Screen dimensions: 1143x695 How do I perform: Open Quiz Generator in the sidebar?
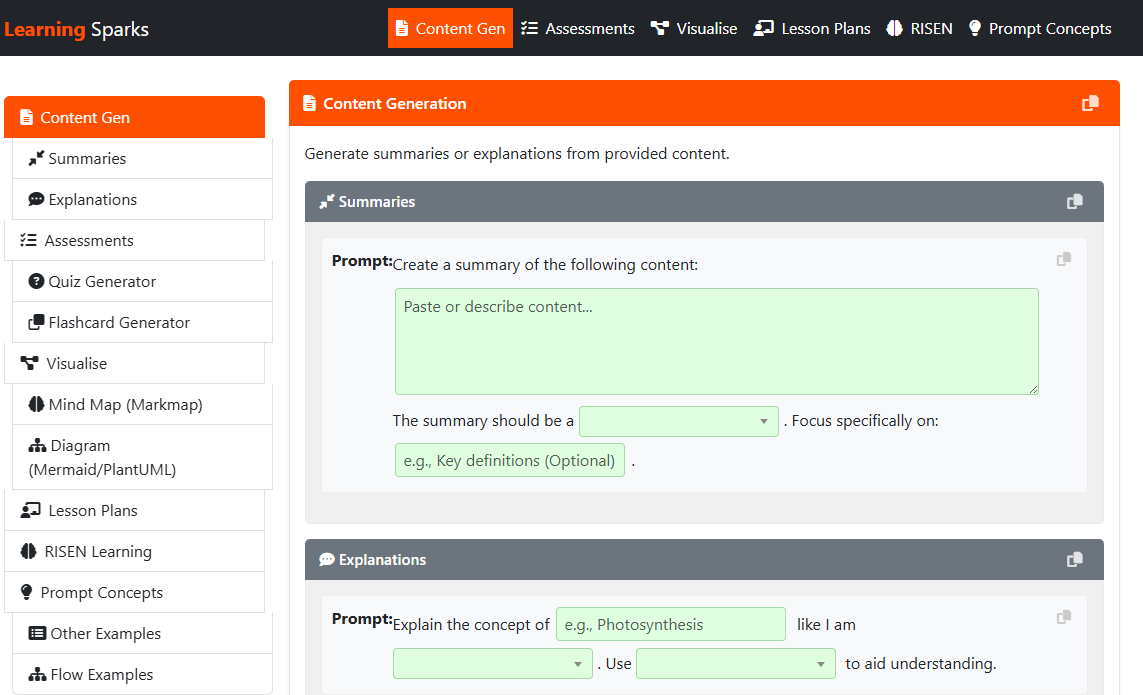pyautogui.click(x=142, y=281)
